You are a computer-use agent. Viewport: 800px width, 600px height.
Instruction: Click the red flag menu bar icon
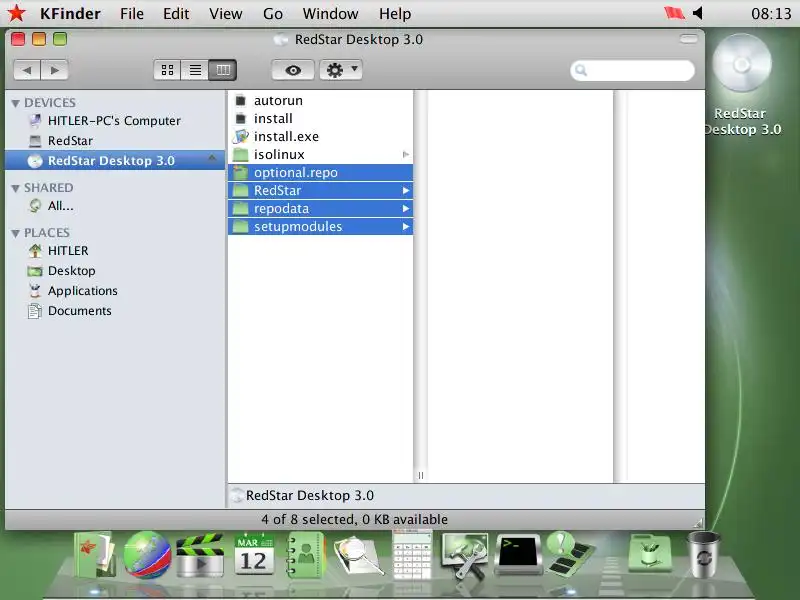[x=674, y=13]
